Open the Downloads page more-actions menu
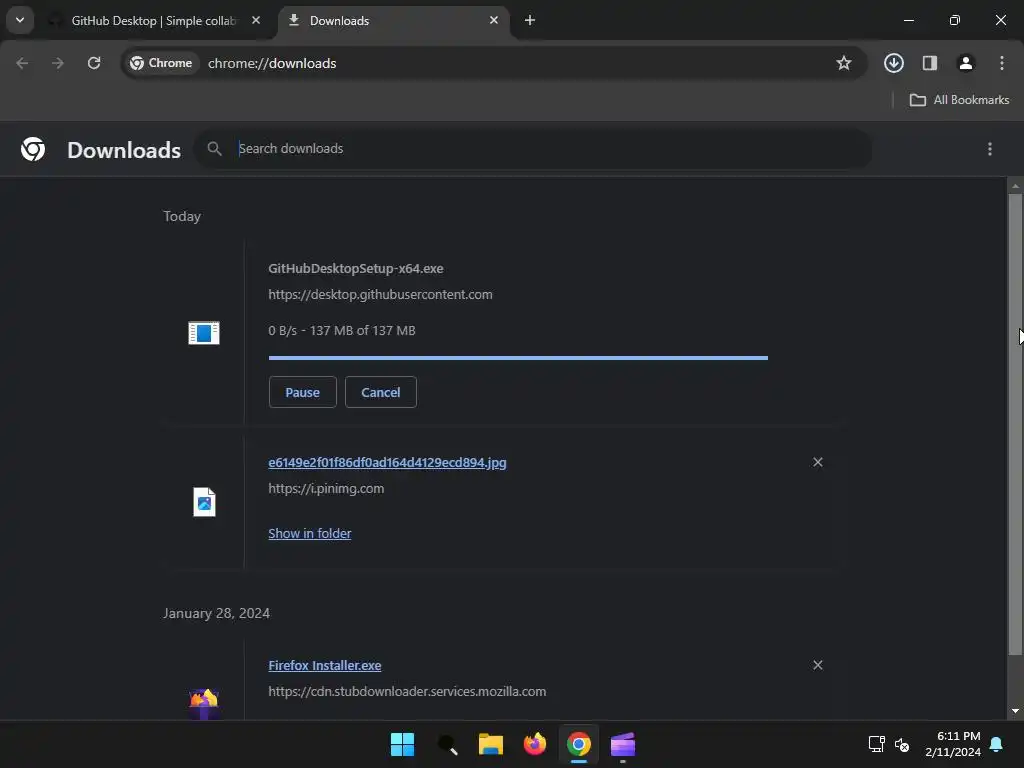Image resolution: width=1024 pixels, height=768 pixels. tap(990, 150)
